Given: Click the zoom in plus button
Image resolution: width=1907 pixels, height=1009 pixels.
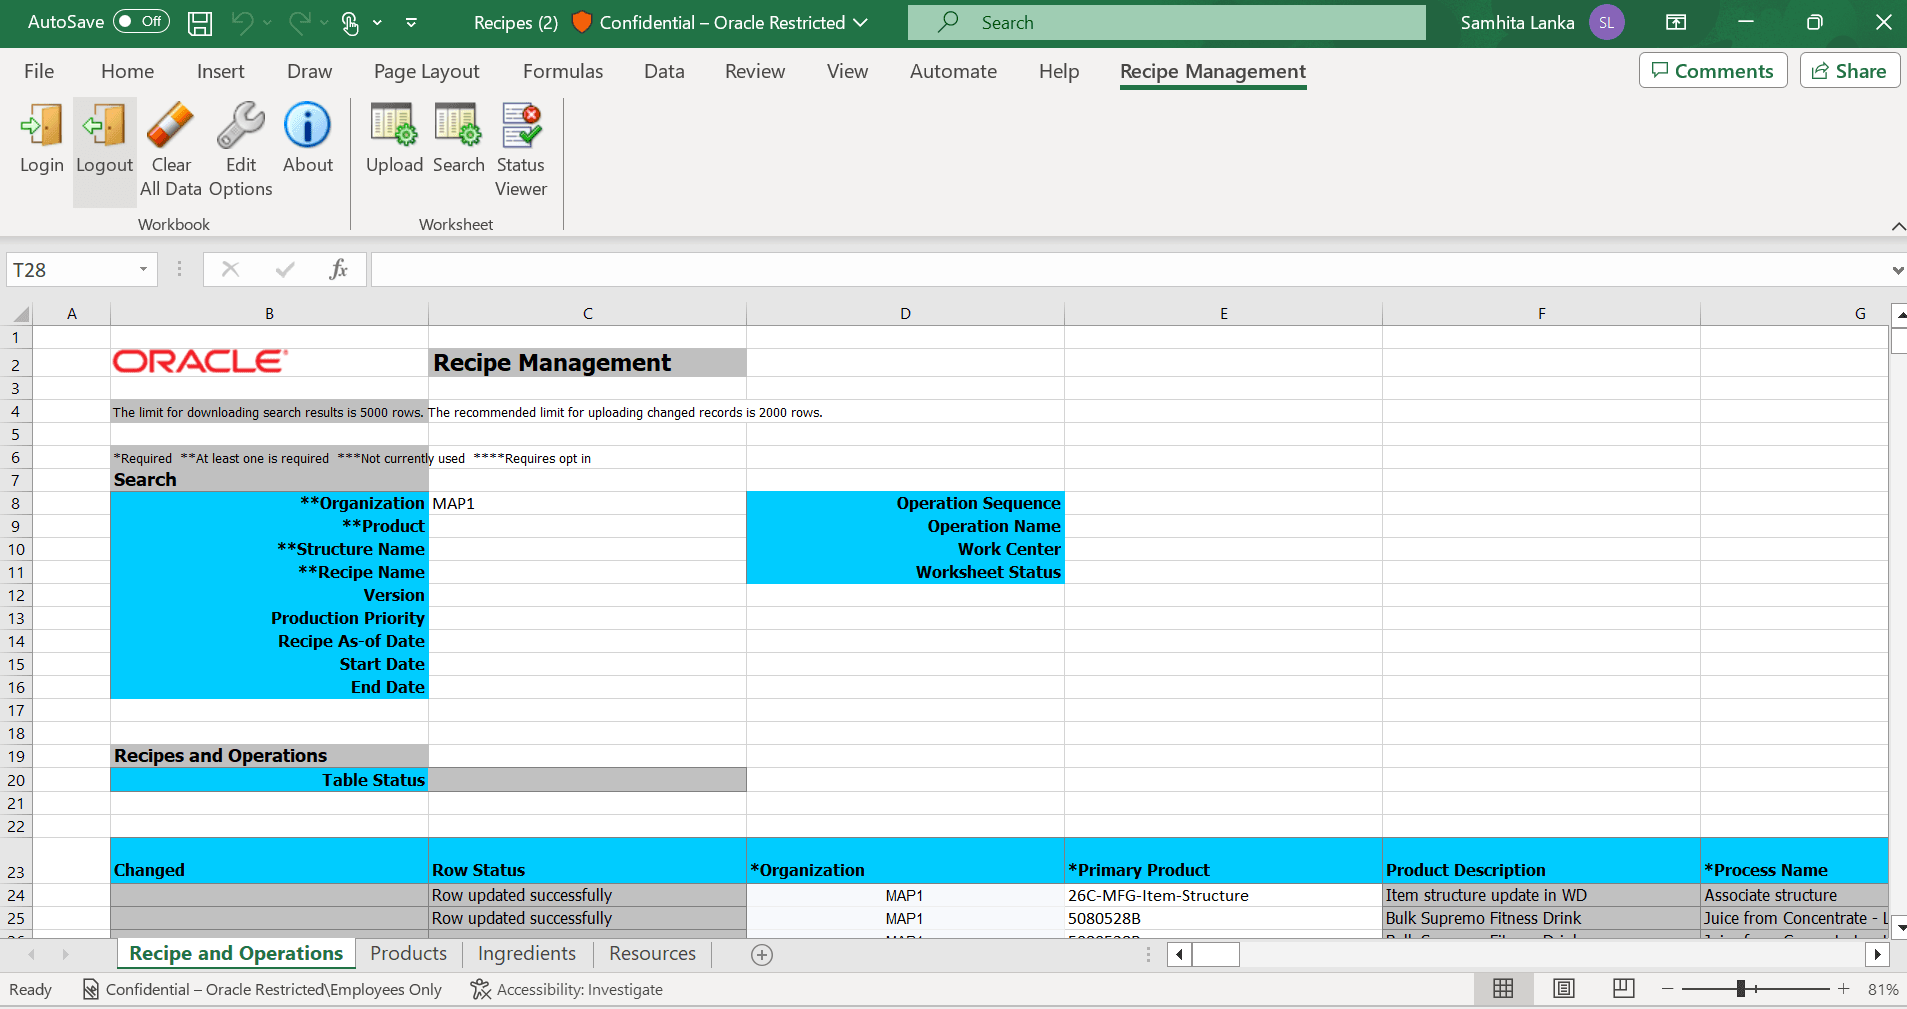Looking at the screenshot, I should point(1843,989).
